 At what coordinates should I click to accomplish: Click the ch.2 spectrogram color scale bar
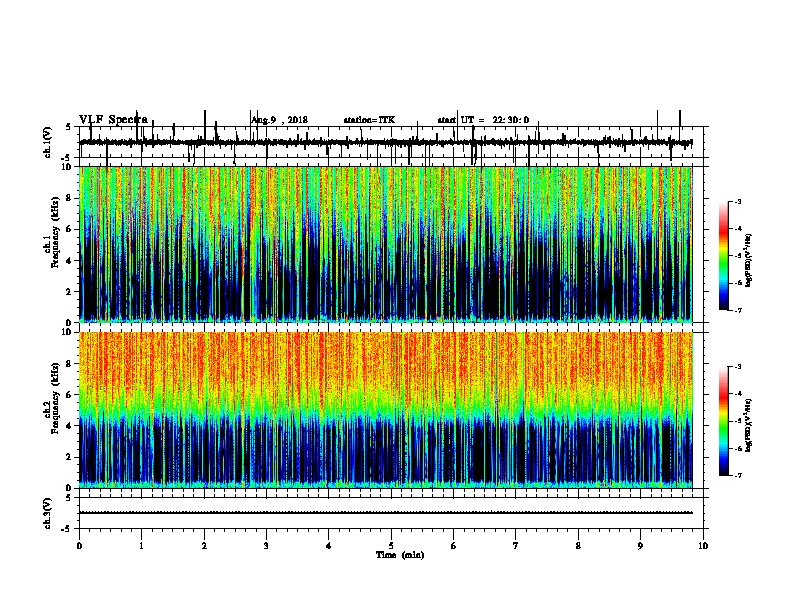point(724,421)
